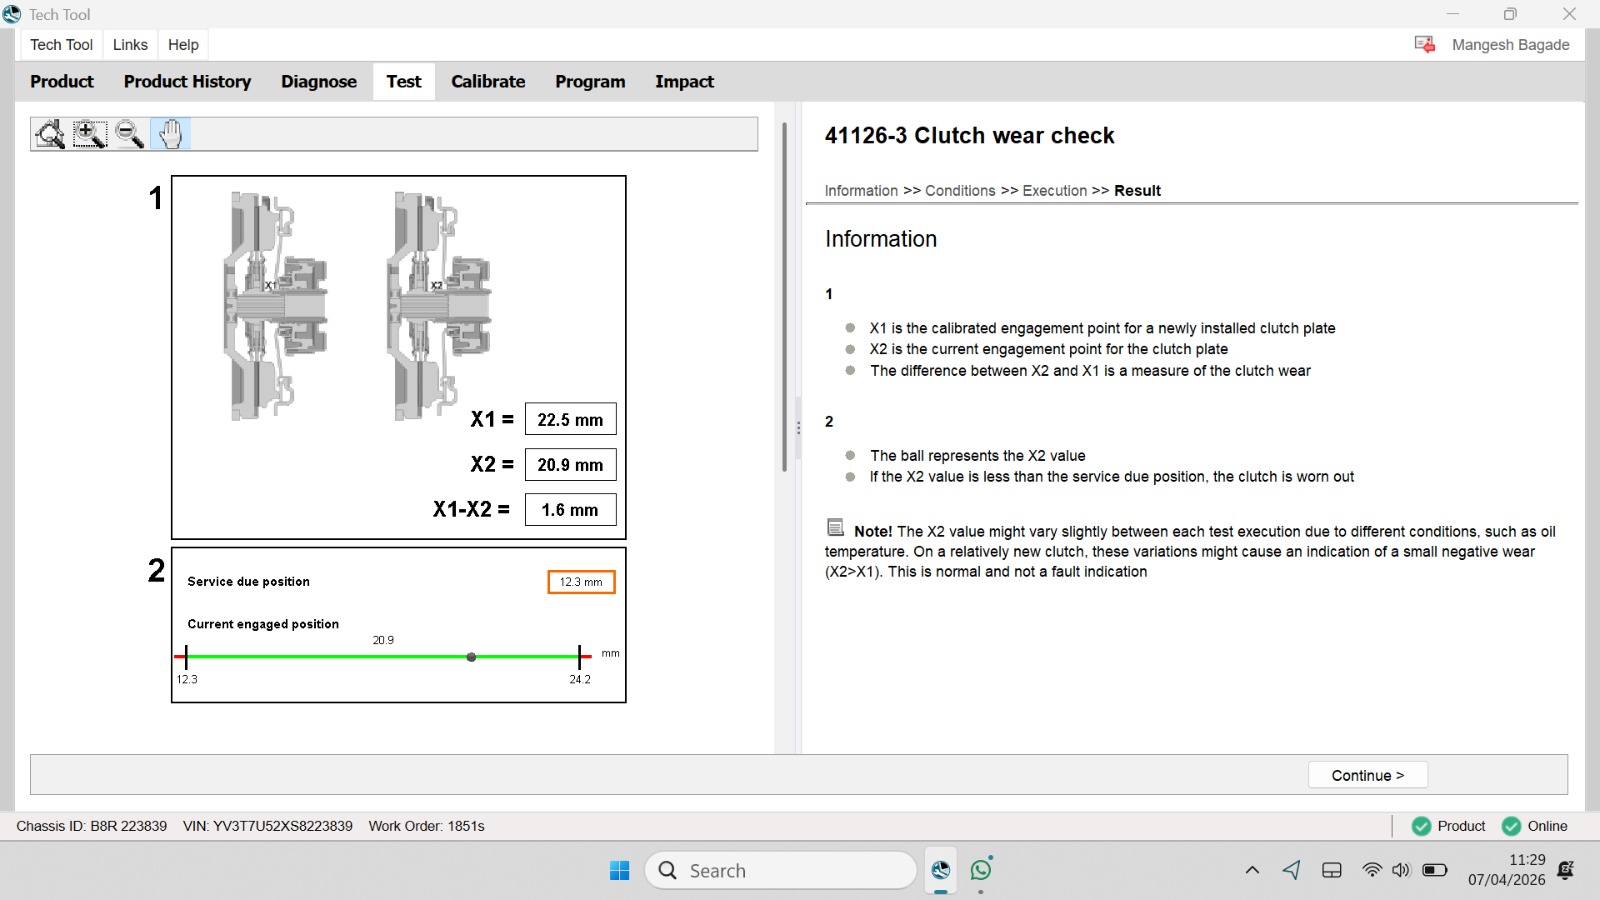
Task: Open Wi-Fi network settings in tray
Action: pyautogui.click(x=1372, y=870)
